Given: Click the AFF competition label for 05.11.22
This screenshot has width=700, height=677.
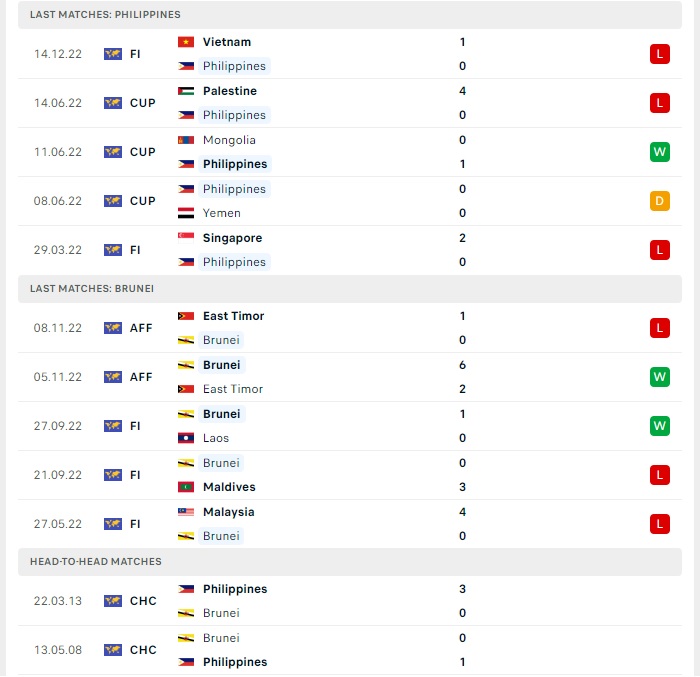Looking at the screenshot, I should pyautogui.click(x=141, y=377).
